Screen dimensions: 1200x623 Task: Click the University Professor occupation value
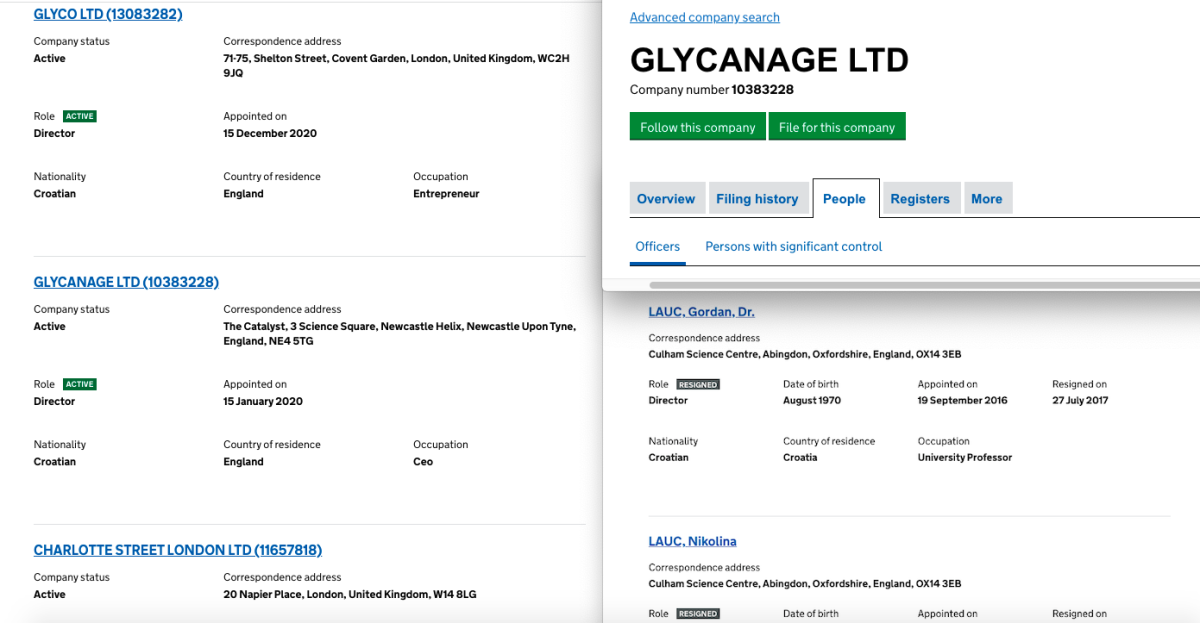(965, 457)
